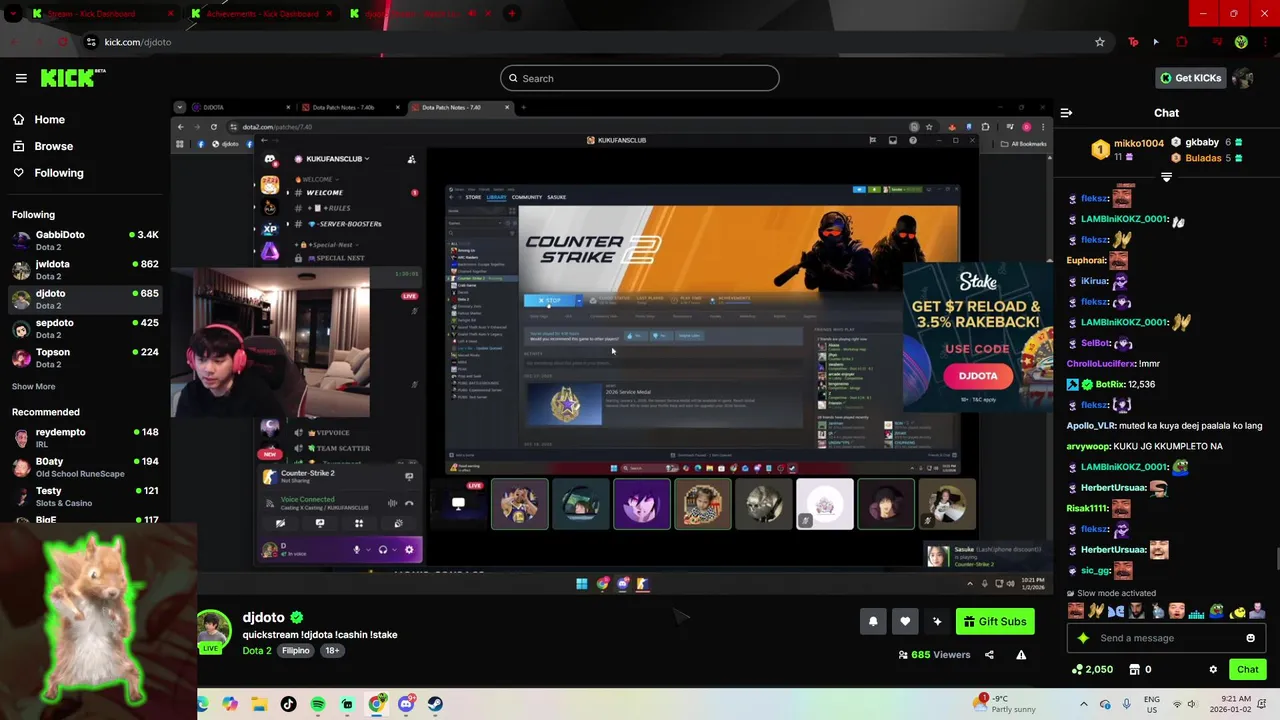Open B0aty recommended channel
This screenshot has width=1280, height=720.
(x=85, y=467)
